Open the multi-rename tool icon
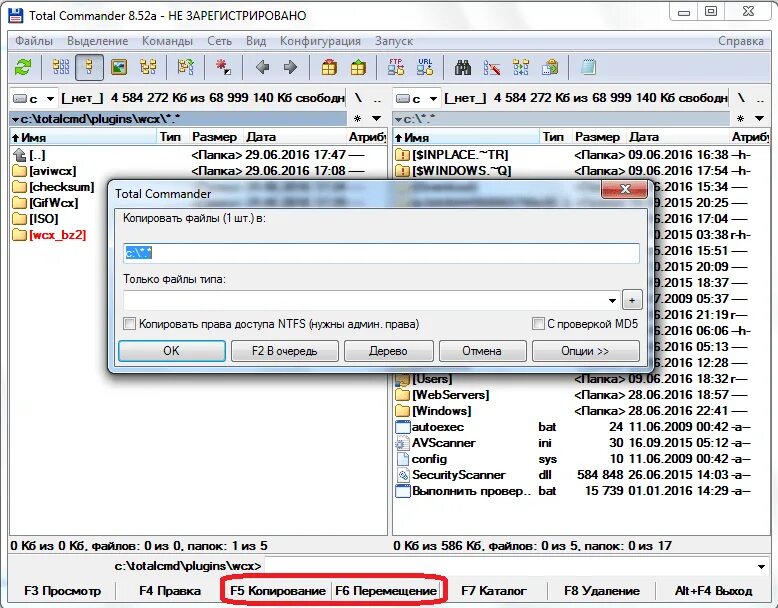Viewport: 778px width, 608px height. [492, 67]
